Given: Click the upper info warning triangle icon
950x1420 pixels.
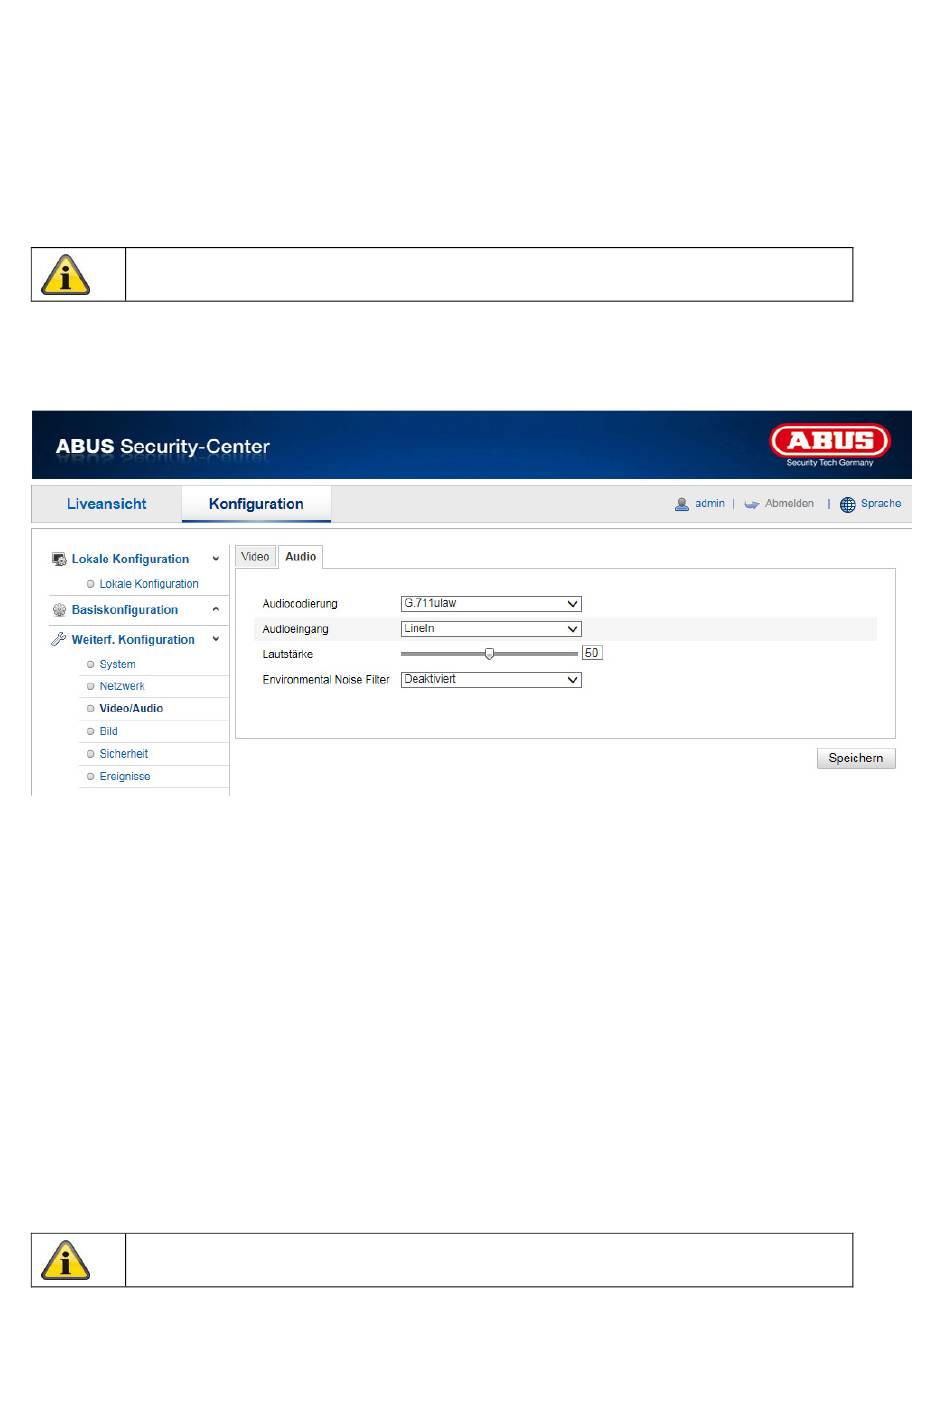Looking at the screenshot, I should pyautogui.click(x=66, y=274).
